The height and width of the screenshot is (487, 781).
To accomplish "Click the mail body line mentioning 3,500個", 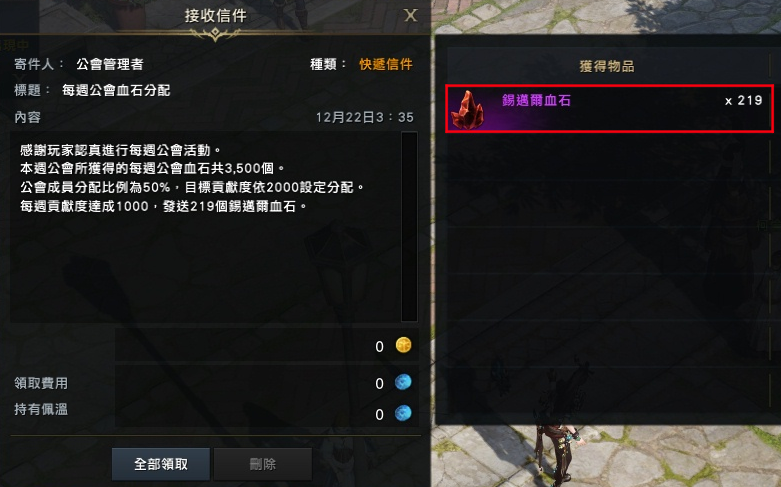I will (152, 168).
